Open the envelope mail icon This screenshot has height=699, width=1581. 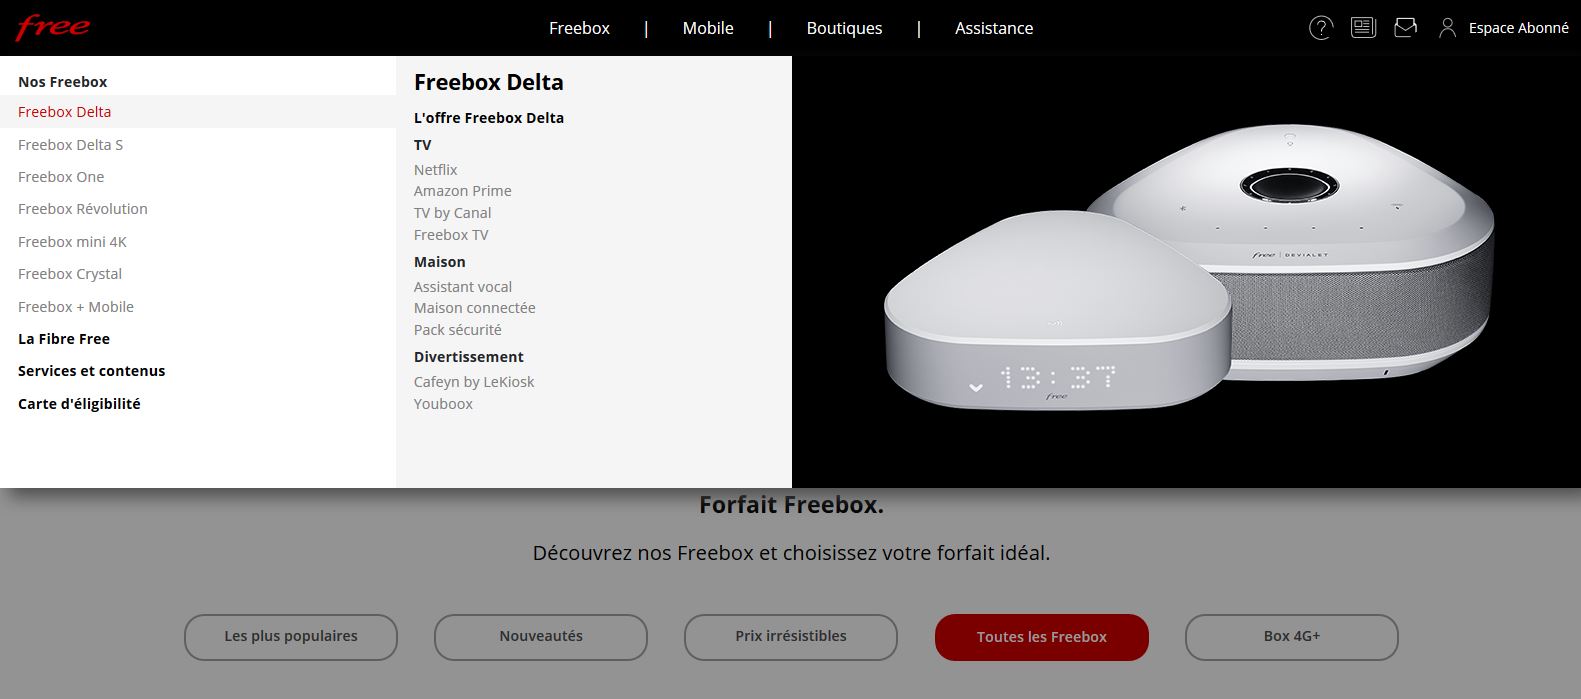click(x=1405, y=28)
